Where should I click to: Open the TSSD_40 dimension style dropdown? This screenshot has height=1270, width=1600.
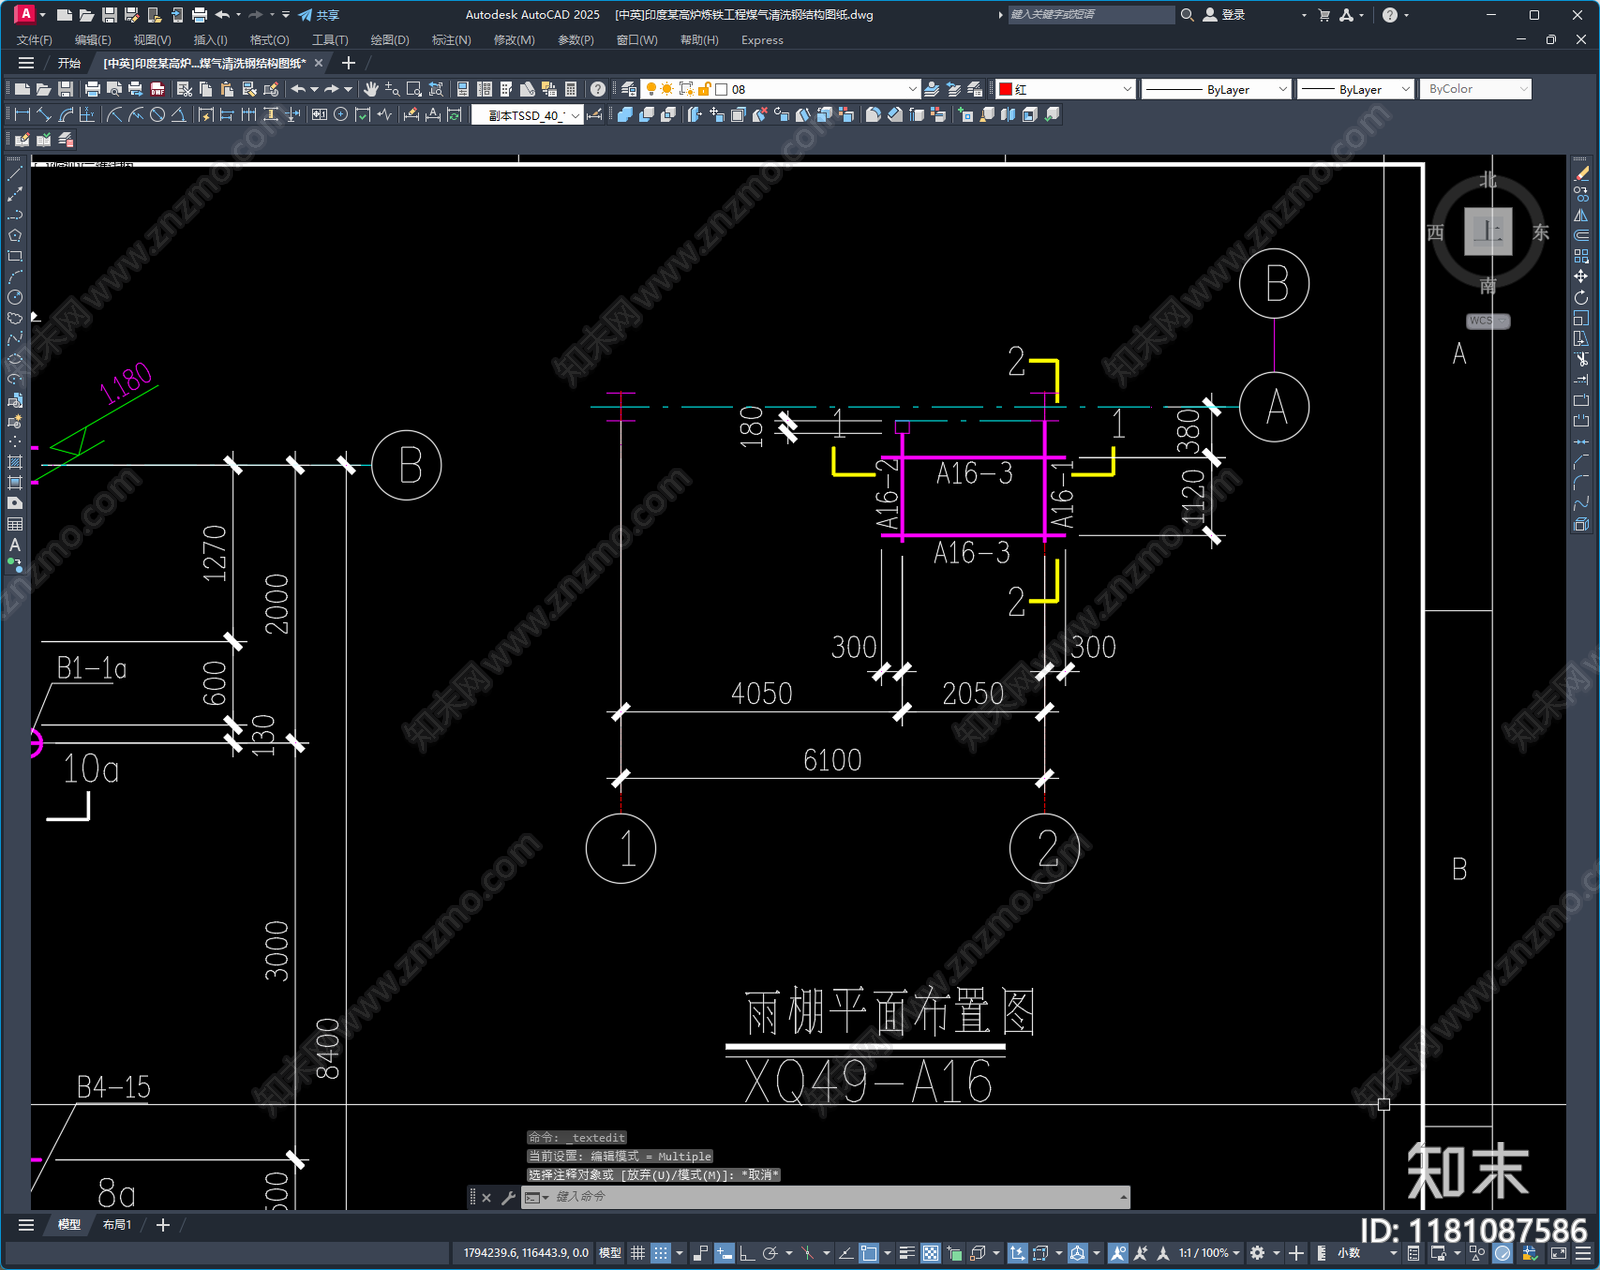coord(576,115)
